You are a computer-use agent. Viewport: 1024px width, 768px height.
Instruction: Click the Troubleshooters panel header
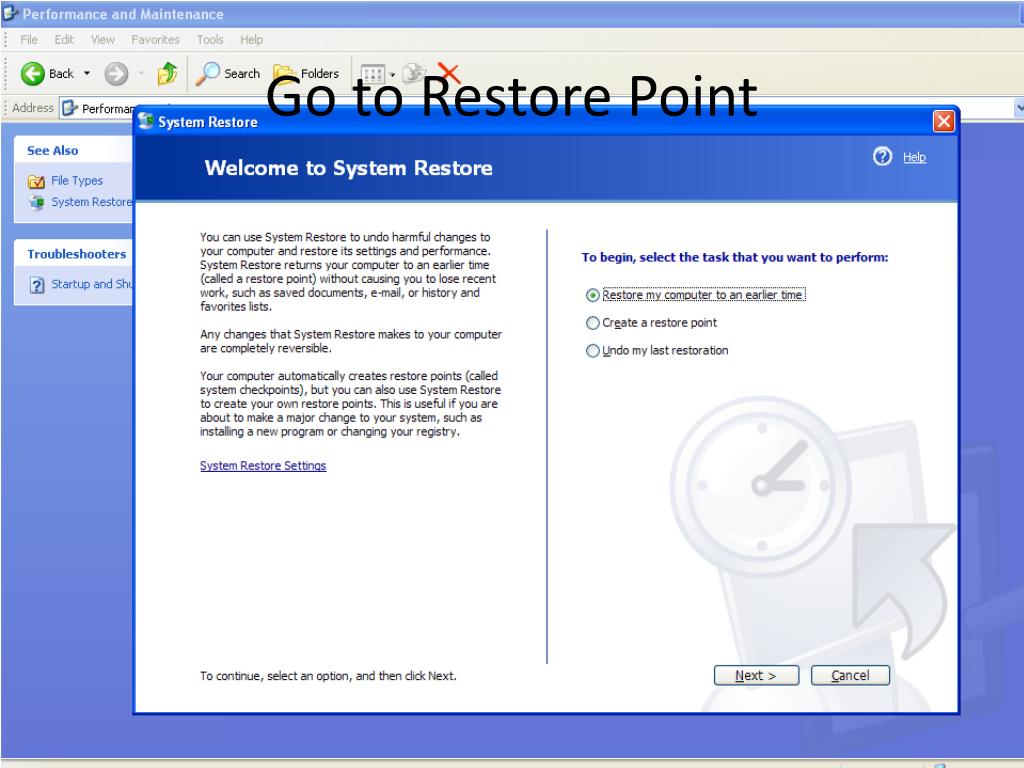73,254
